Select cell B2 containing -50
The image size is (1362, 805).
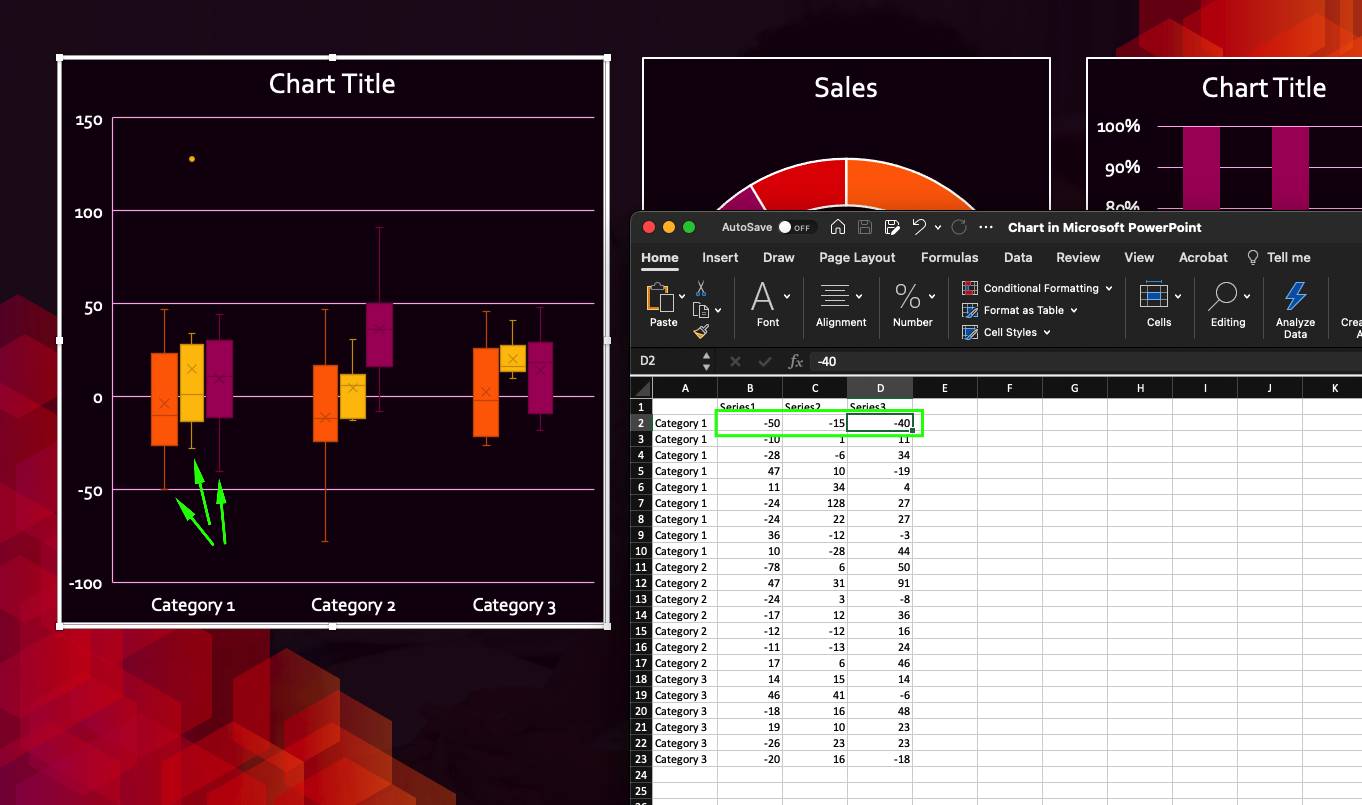coord(749,423)
